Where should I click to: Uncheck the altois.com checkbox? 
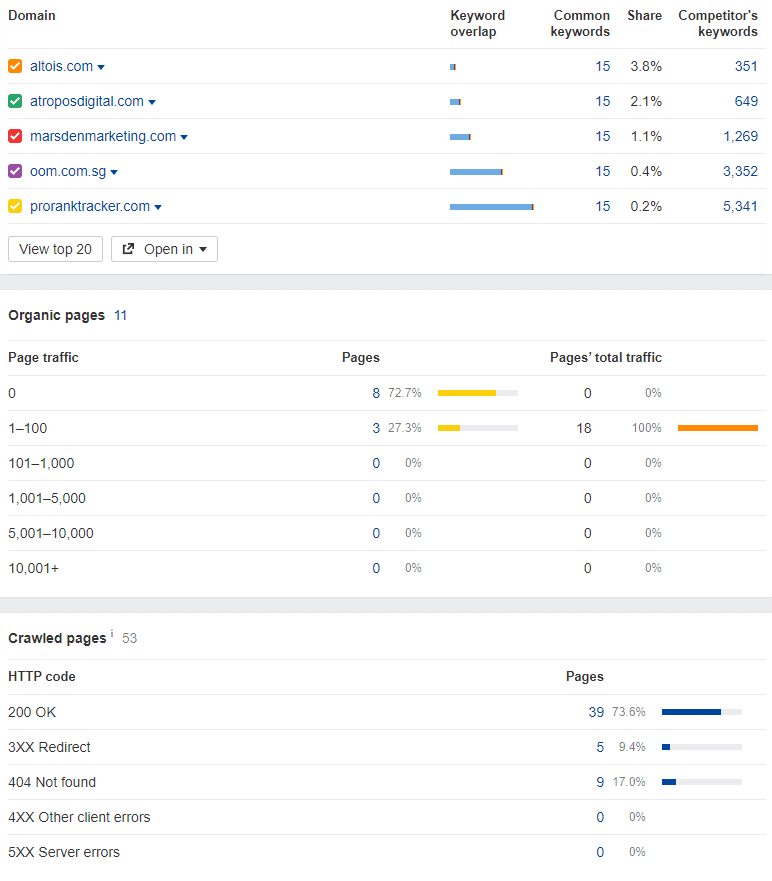point(15,66)
